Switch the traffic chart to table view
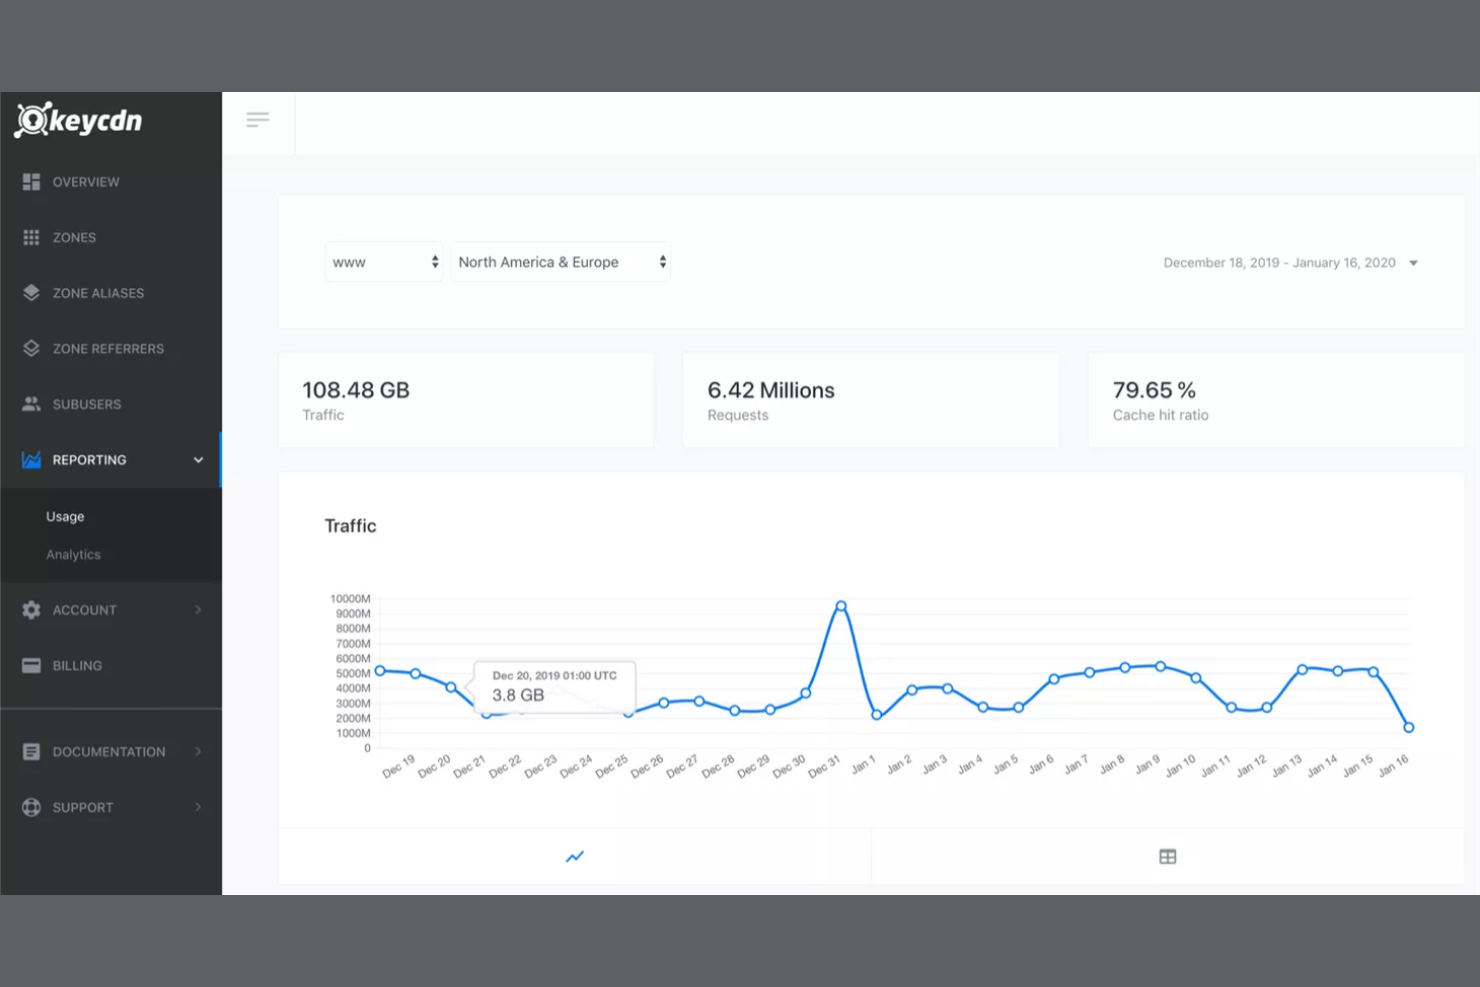 tap(1168, 856)
